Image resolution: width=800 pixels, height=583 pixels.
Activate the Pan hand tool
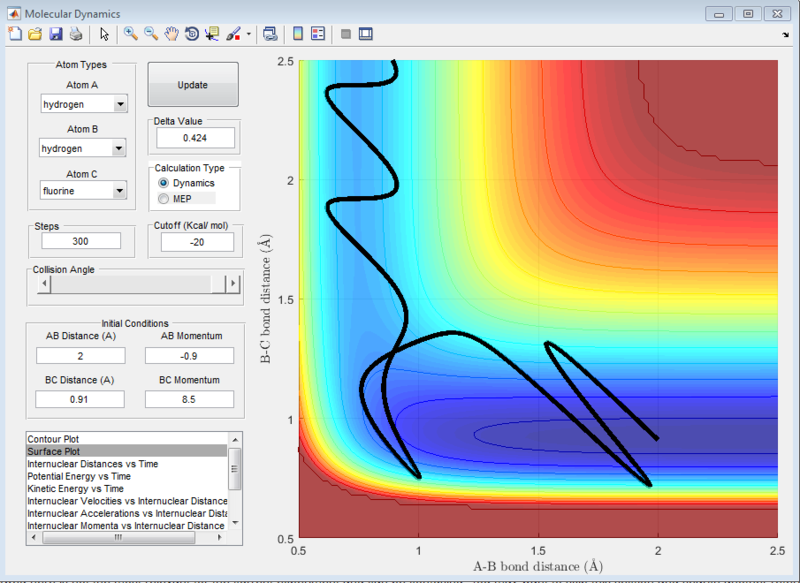pos(171,34)
